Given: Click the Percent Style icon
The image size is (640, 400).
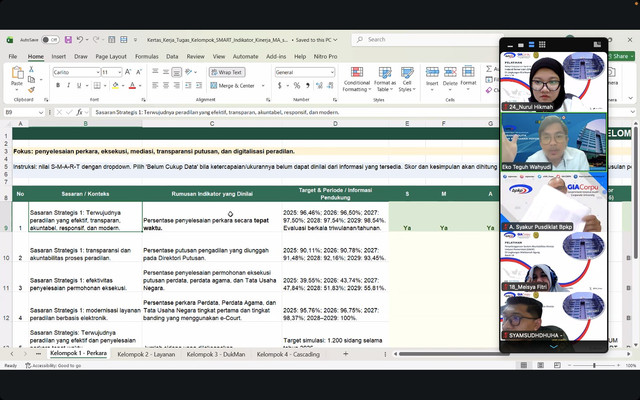Looking at the screenshot, I should click(297, 85).
